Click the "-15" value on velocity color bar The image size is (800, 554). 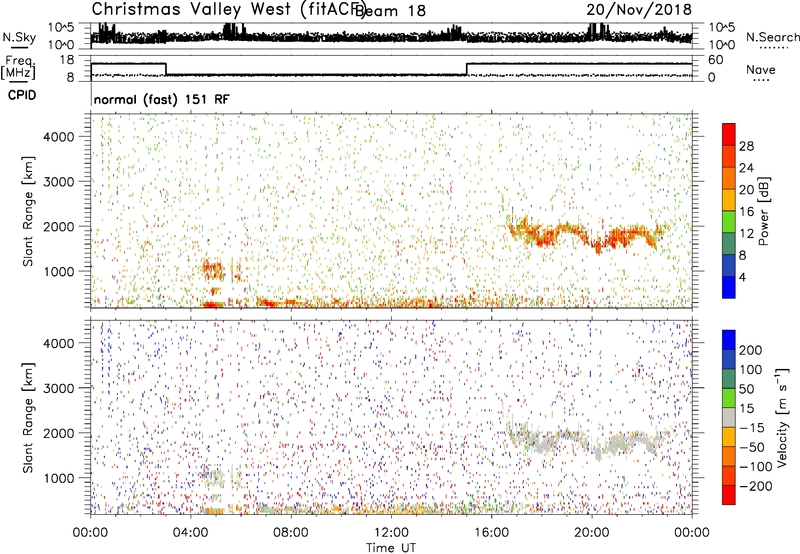(752, 427)
